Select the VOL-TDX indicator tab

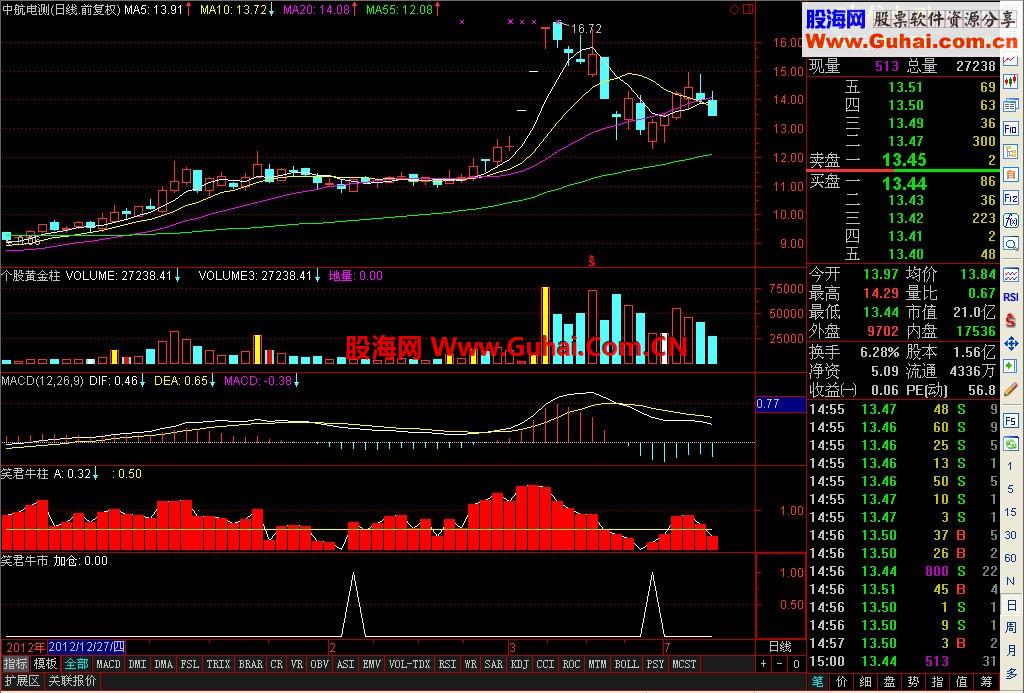click(x=409, y=664)
